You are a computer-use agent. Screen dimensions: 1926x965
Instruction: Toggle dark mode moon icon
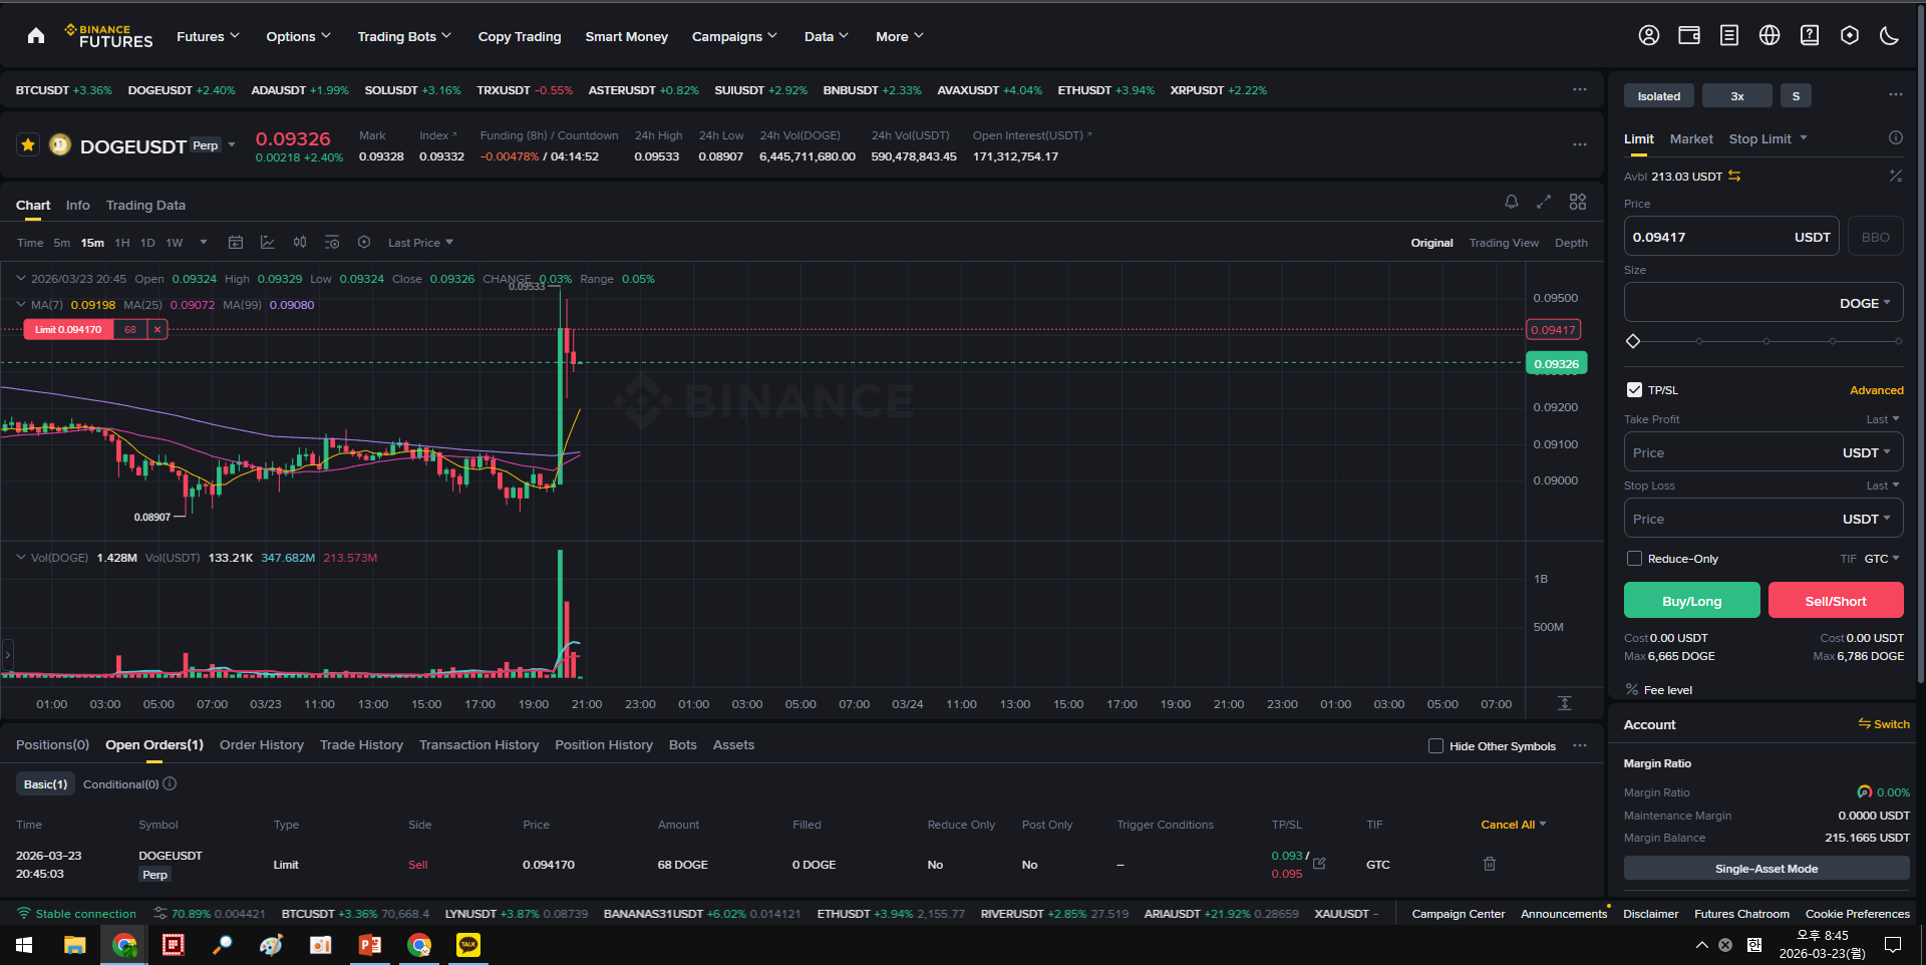(1889, 35)
